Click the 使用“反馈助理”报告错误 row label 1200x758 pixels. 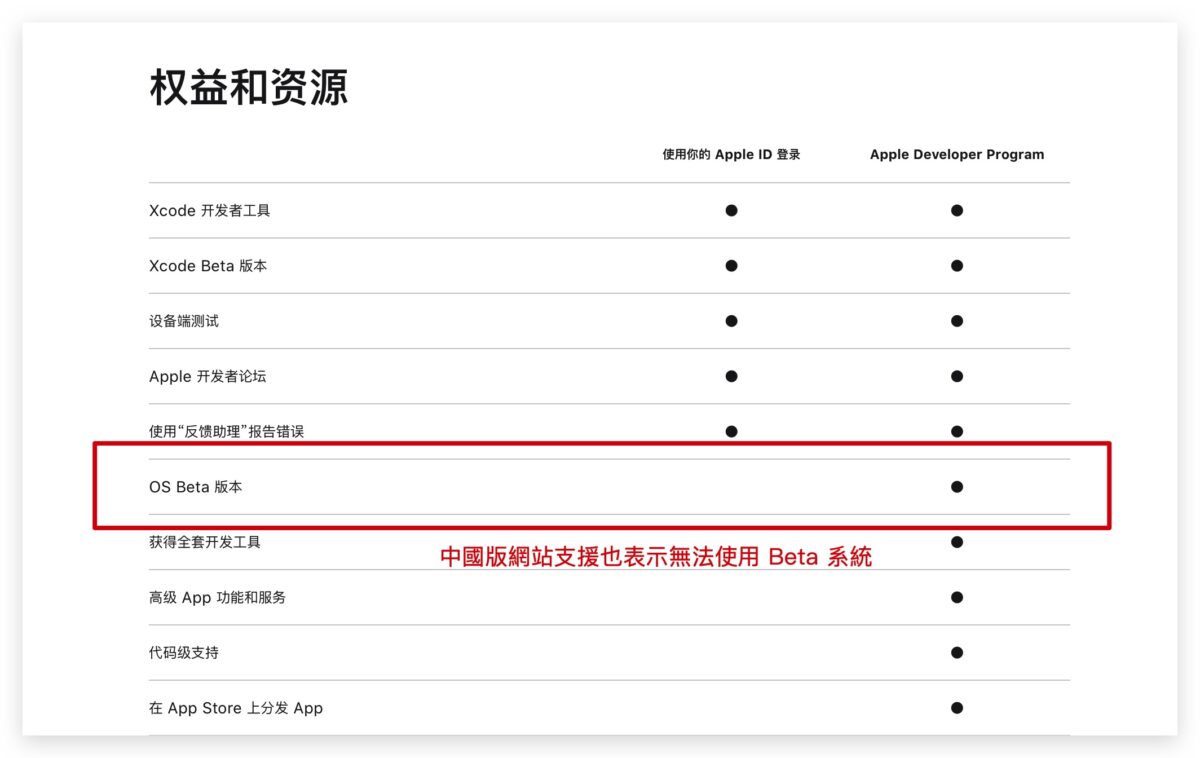tap(226, 432)
